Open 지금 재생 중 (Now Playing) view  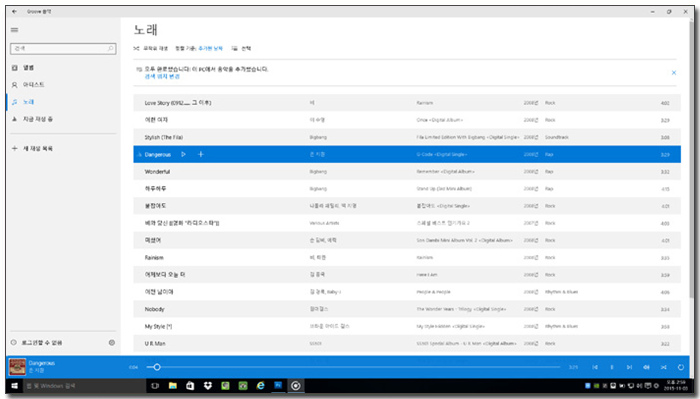[62, 119]
